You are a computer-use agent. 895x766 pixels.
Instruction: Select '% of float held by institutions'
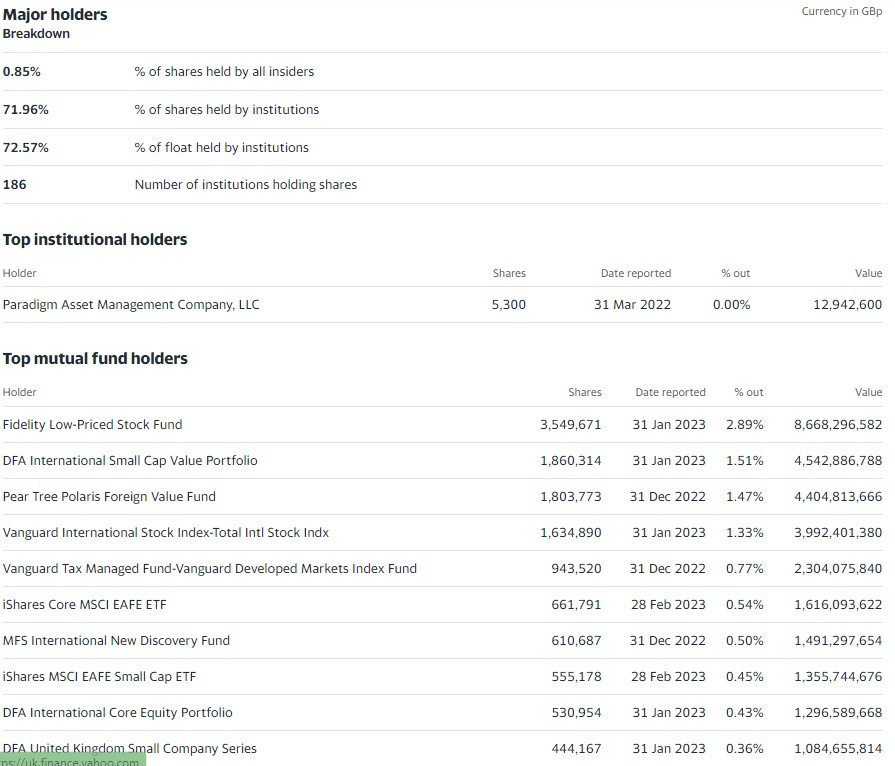[x=221, y=148]
